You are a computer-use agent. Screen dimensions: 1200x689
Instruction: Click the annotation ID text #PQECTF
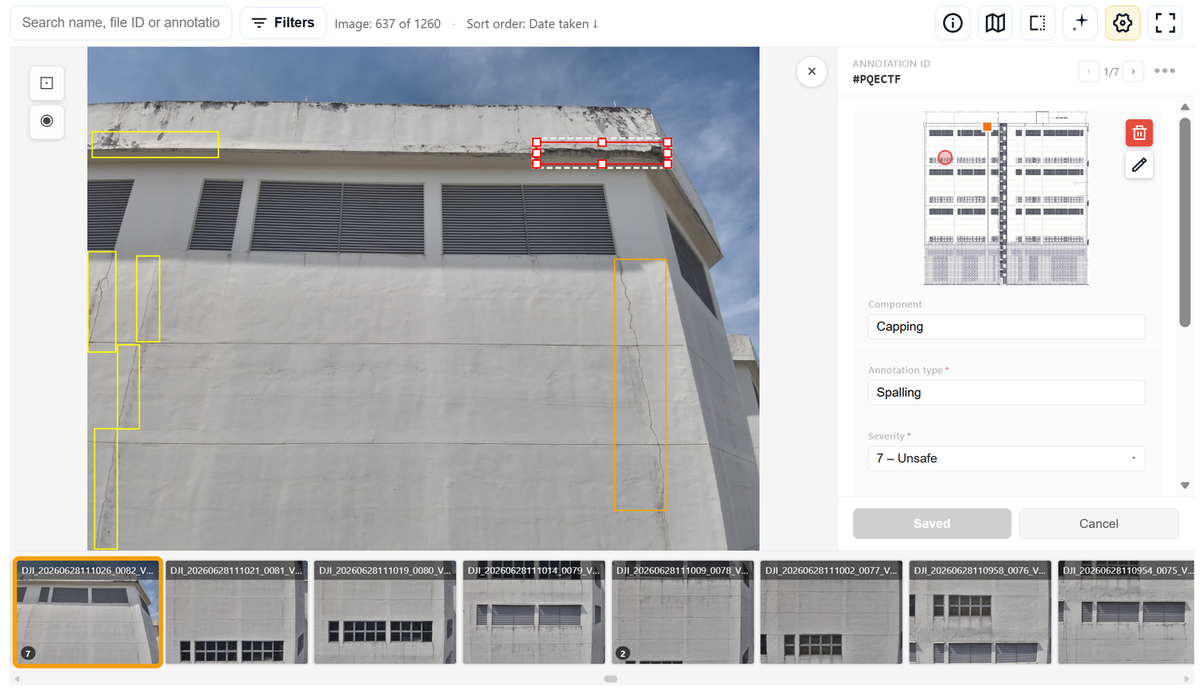pyautogui.click(x=877, y=79)
